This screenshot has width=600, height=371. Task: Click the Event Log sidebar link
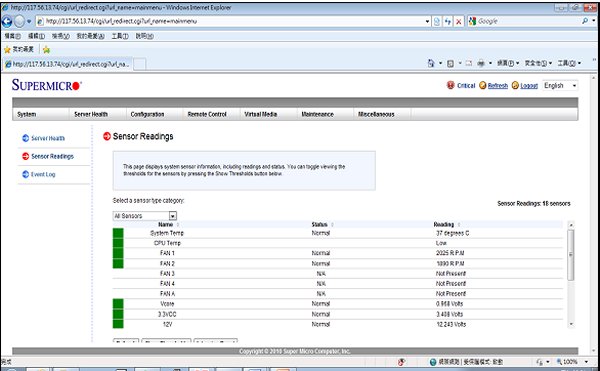click(x=43, y=174)
